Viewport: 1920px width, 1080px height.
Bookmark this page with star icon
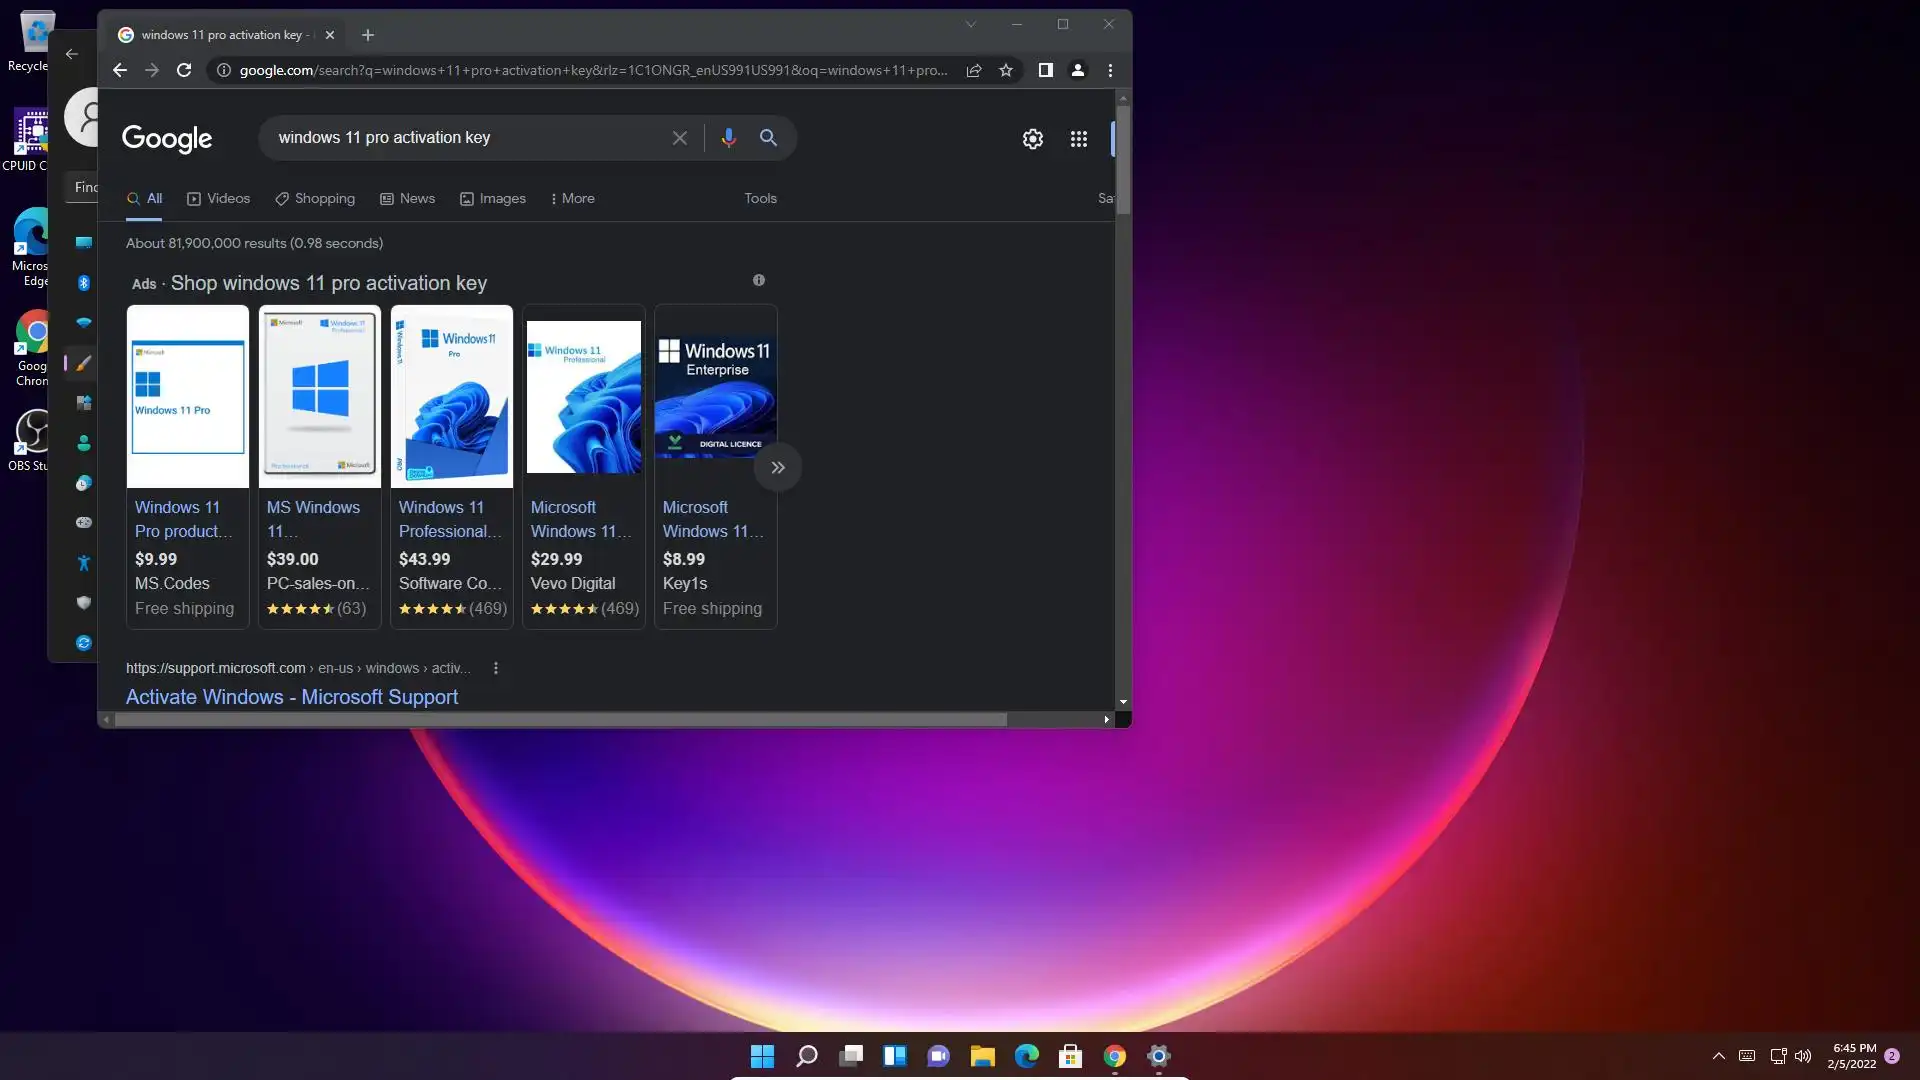[x=1006, y=70]
